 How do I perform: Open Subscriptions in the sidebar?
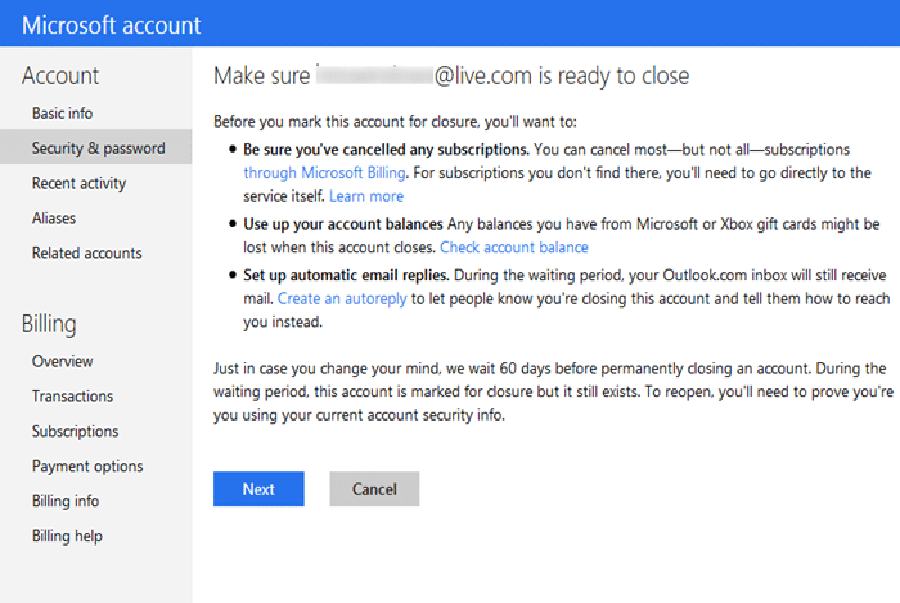pyautogui.click(x=75, y=431)
